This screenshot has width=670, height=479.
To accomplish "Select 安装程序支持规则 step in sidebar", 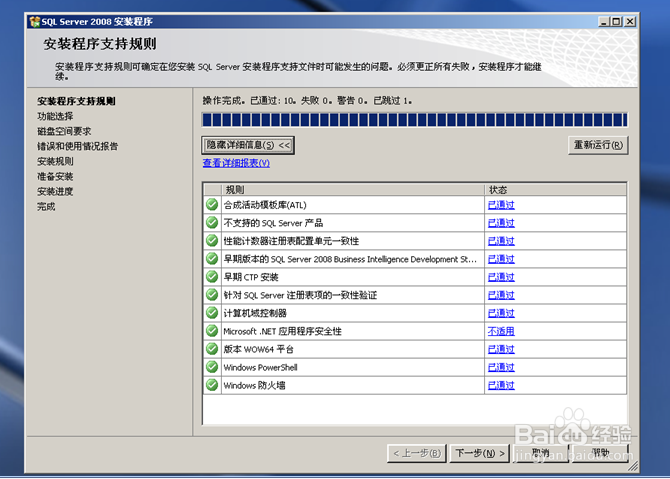I will click(x=76, y=101).
